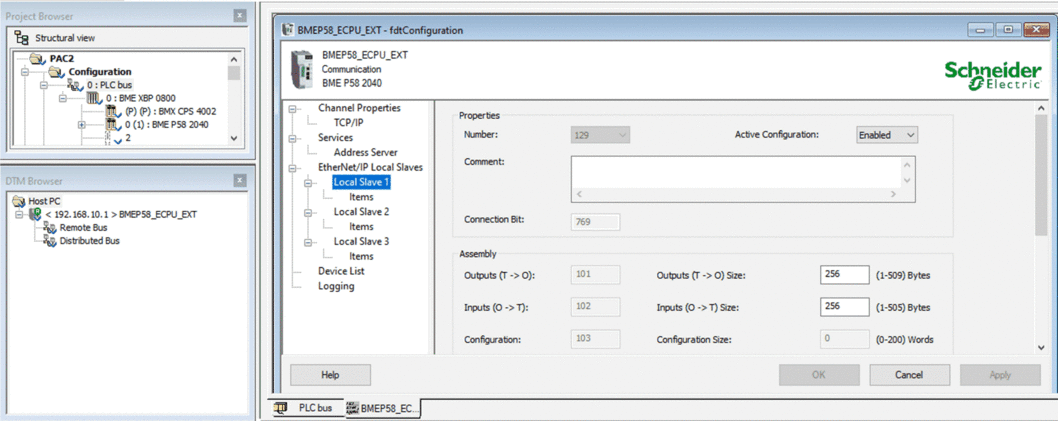Click the OK button
Screen dimensions: 1058x421
click(x=818, y=375)
